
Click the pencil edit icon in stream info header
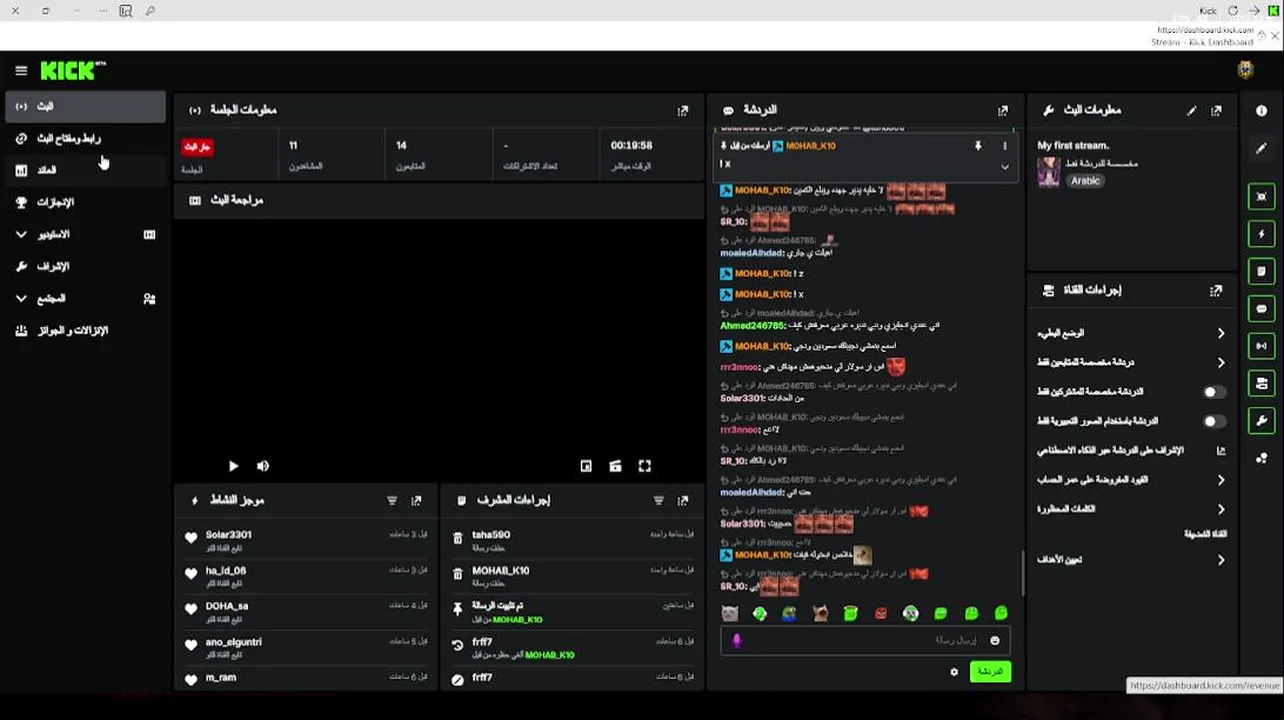point(1191,111)
